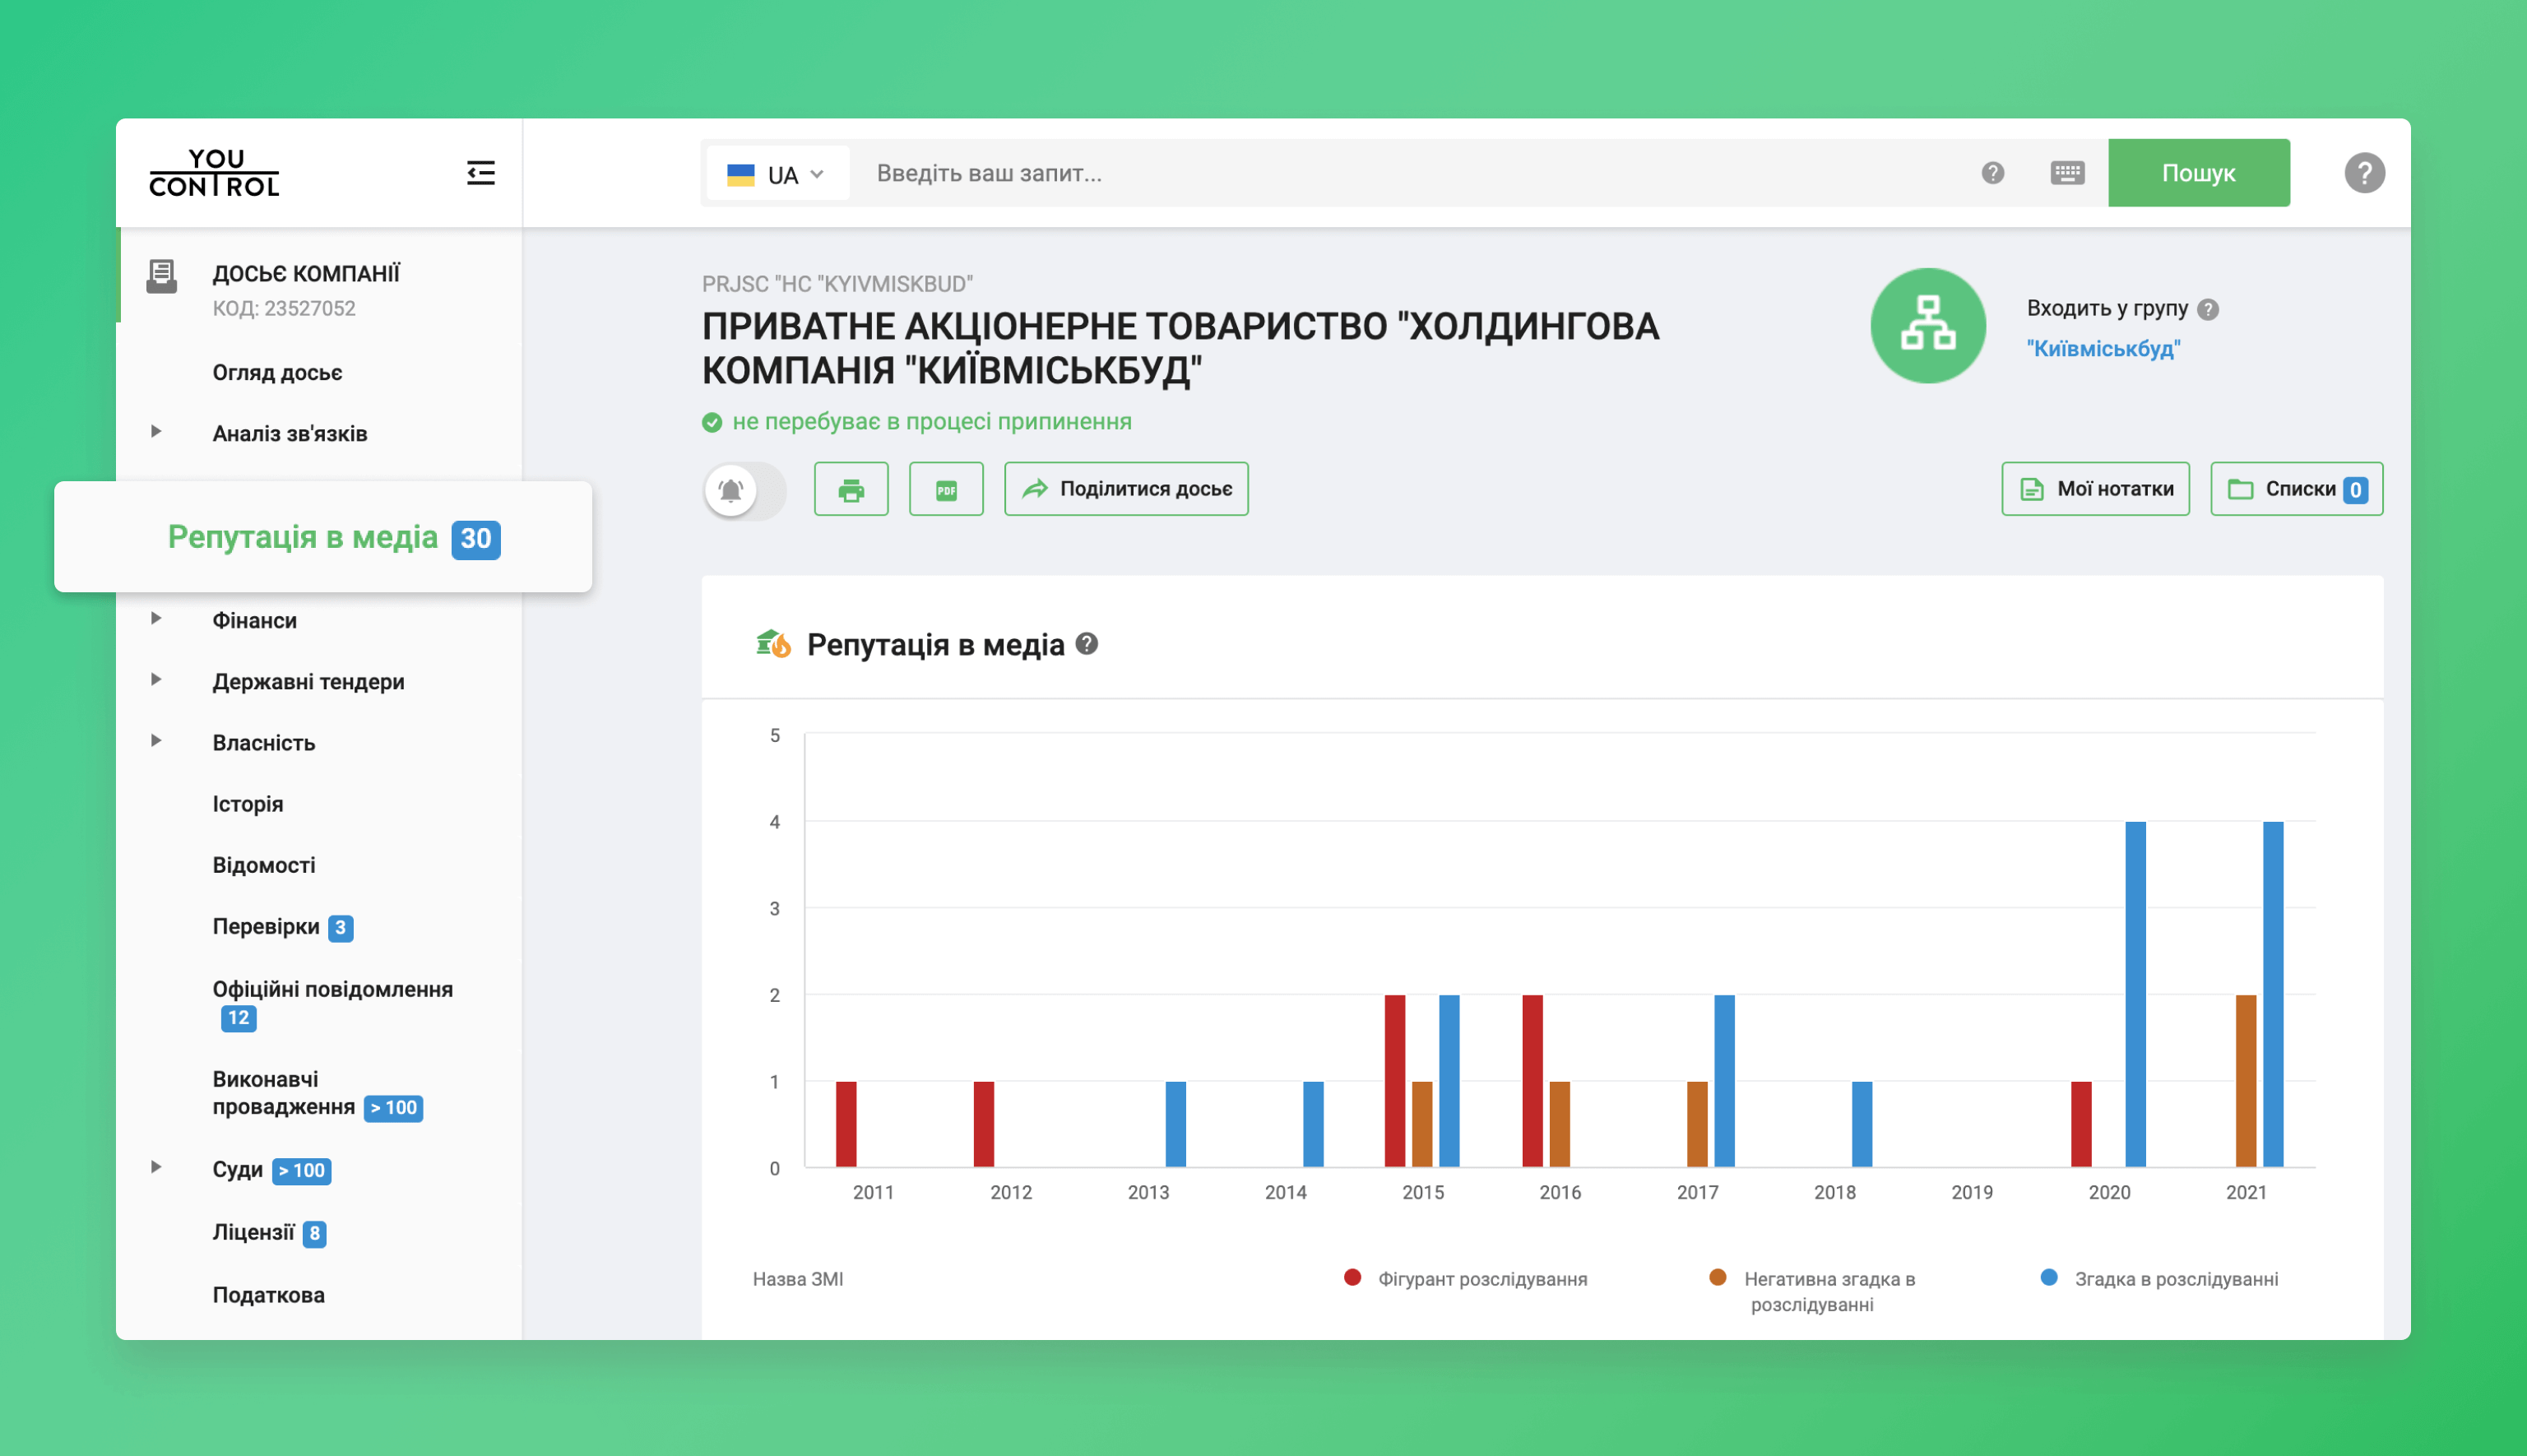2527x1456 pixels.
Task: Select Перевірки in the sidebar
Action: pyautogui.click(x=266, y=926)
